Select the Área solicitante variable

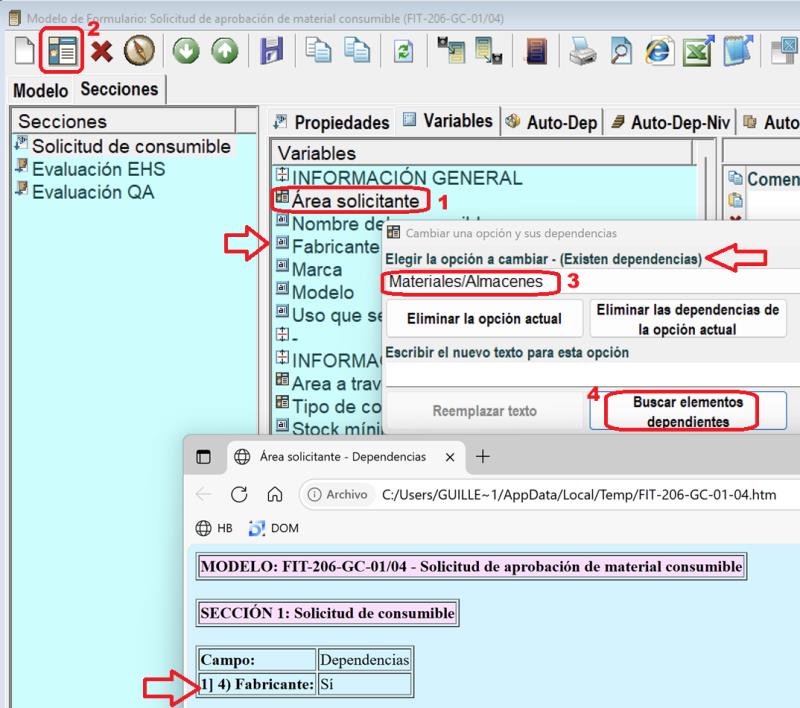354,200
